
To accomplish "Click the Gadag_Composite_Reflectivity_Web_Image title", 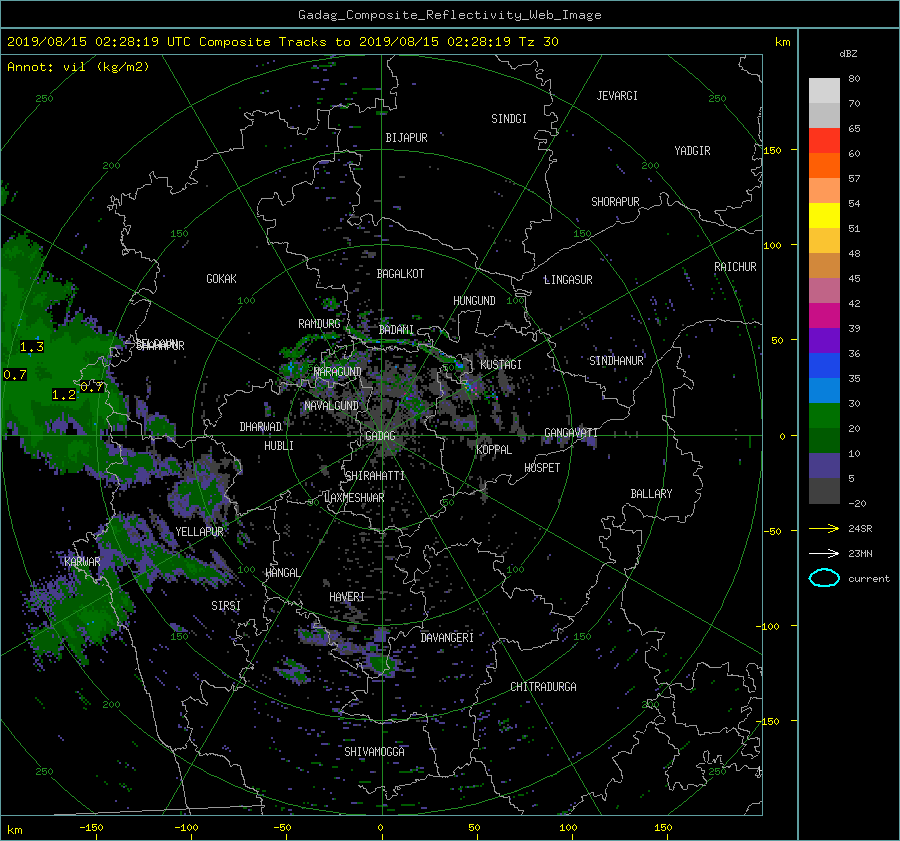I will point(449,14).
